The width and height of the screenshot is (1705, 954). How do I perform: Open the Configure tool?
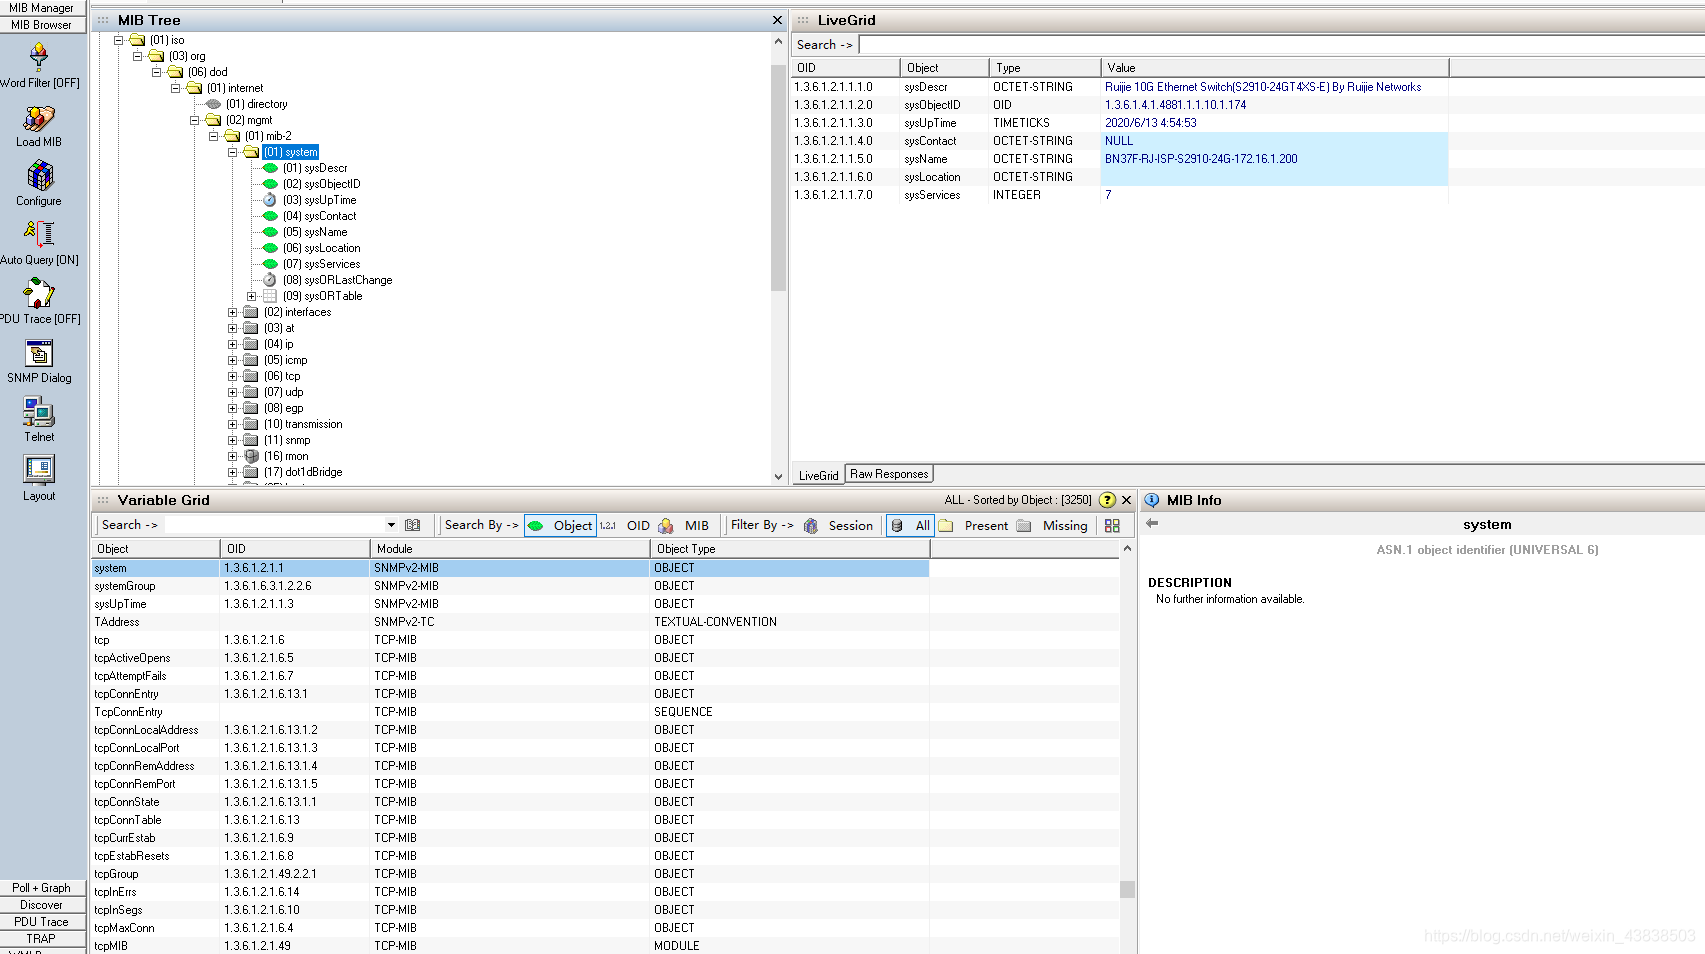click(x=39, y=176)
